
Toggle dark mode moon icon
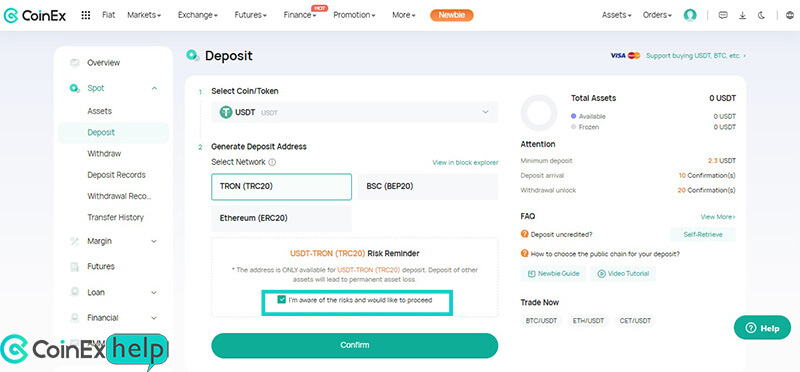tap(762, 15)
